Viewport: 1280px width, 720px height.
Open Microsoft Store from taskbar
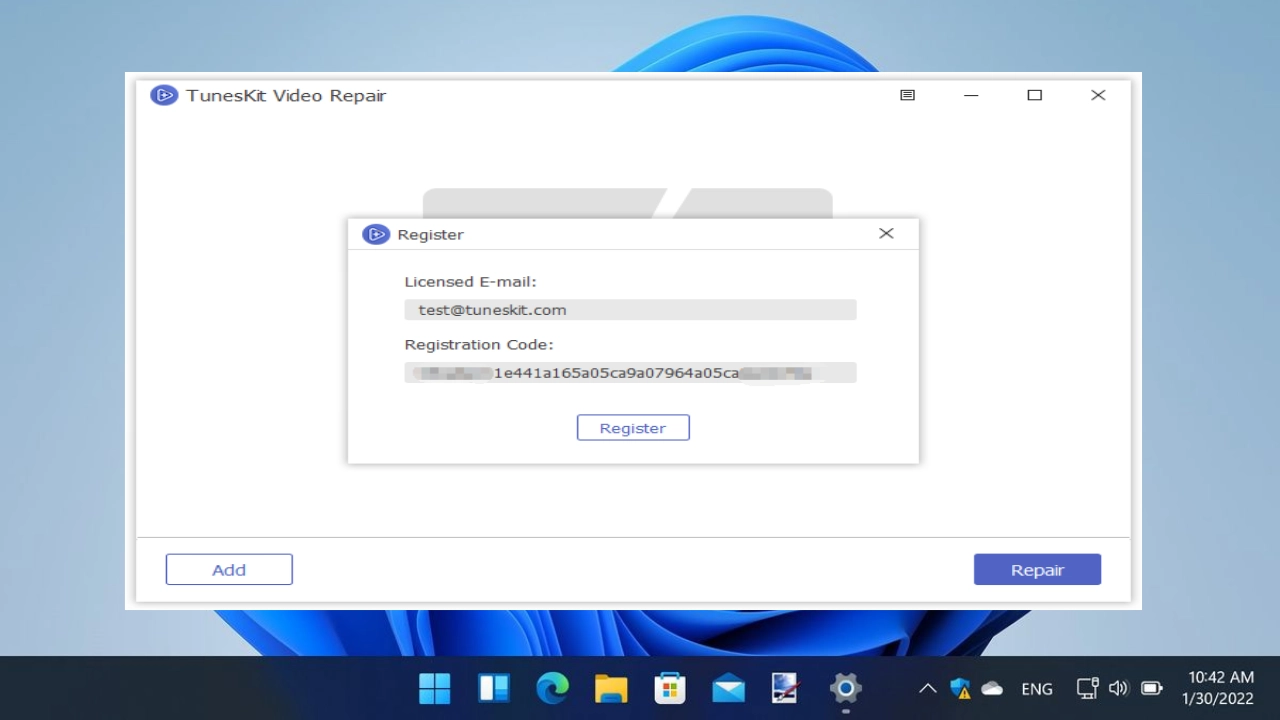point(670,688)
